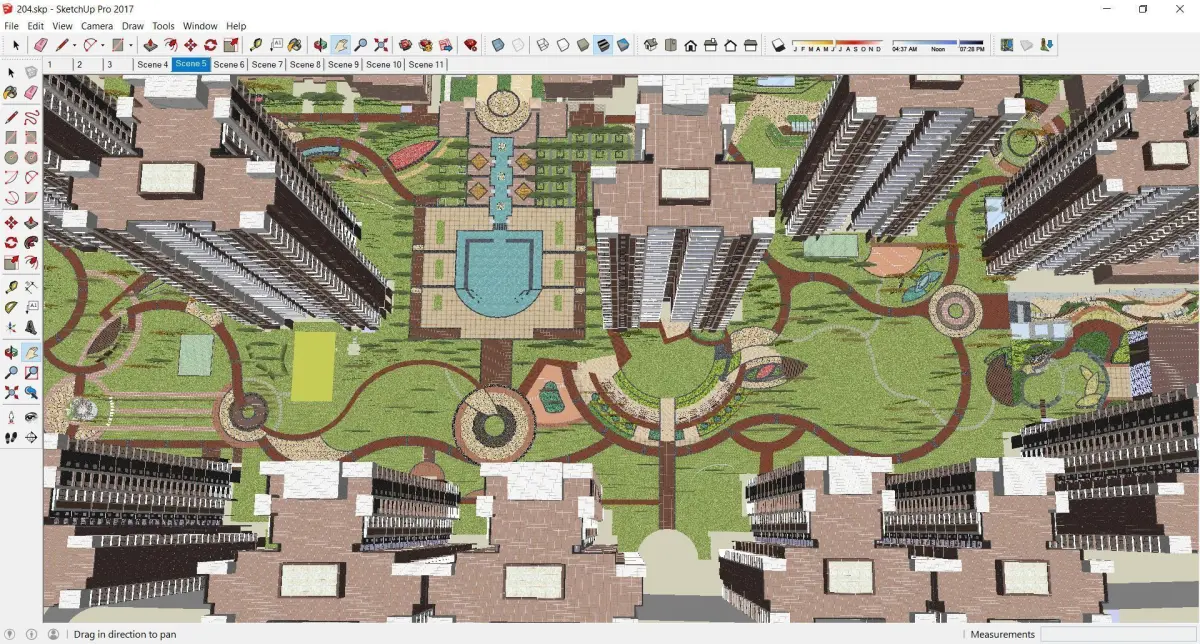This screenshot has height=644, width=1200.
Task: Switch to Front standard view
Action: pos(691,45)
